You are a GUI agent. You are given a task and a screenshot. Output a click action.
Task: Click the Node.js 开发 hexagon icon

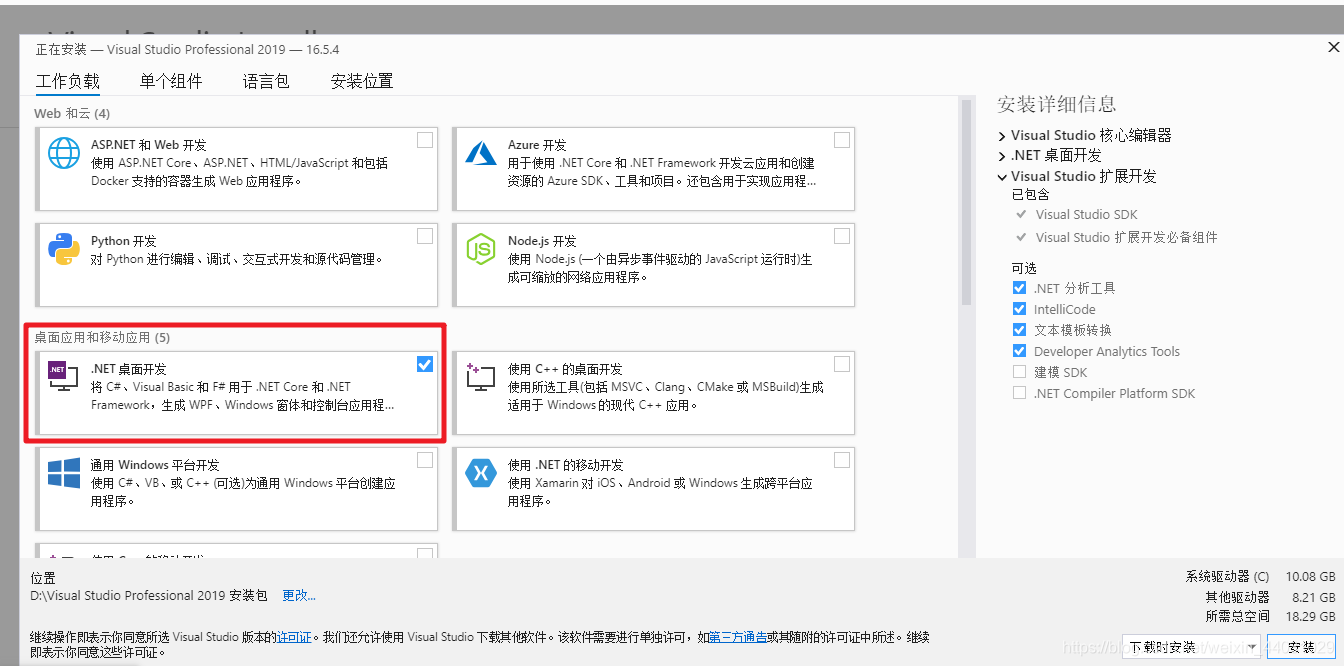pos(481,248)
